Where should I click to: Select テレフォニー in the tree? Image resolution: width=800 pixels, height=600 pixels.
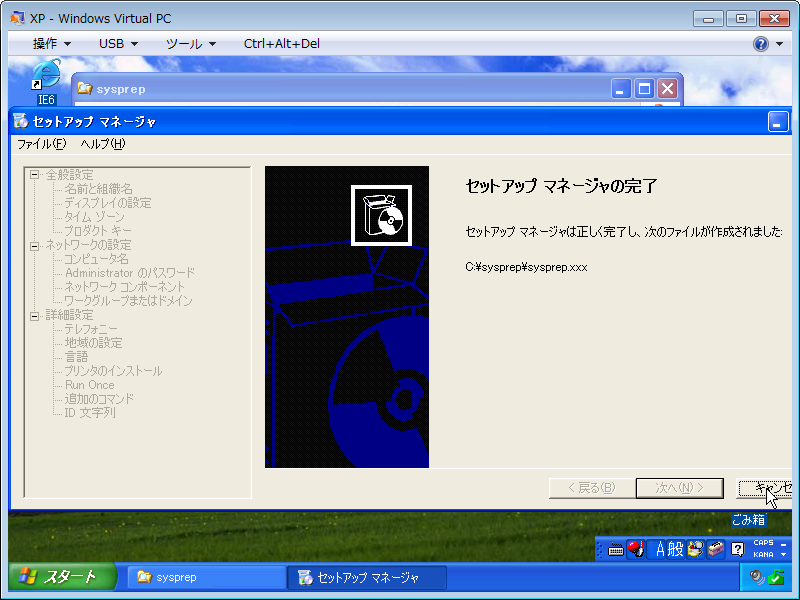point(91,329)
